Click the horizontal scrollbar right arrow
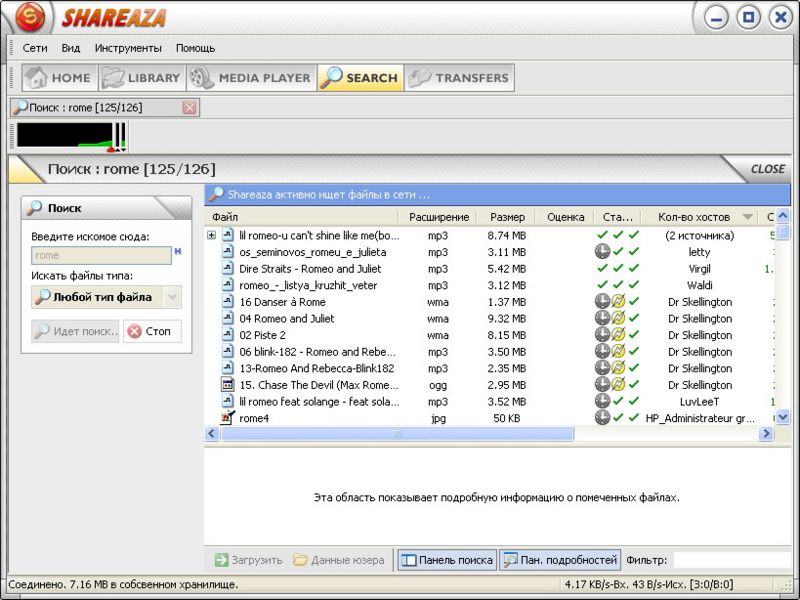 766,434
